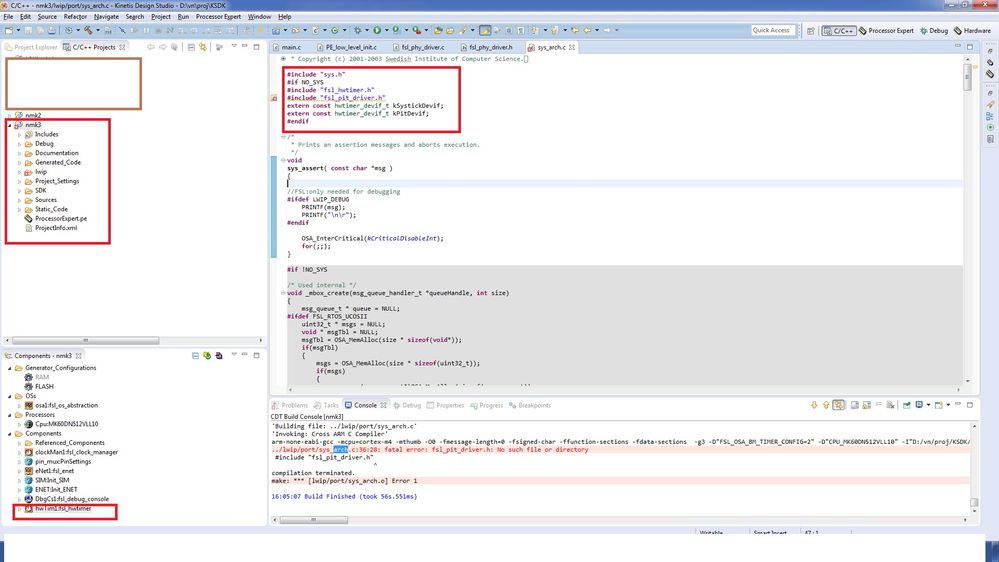
Task: Maximize the Console panel
Action: click(x=970, y=405)
